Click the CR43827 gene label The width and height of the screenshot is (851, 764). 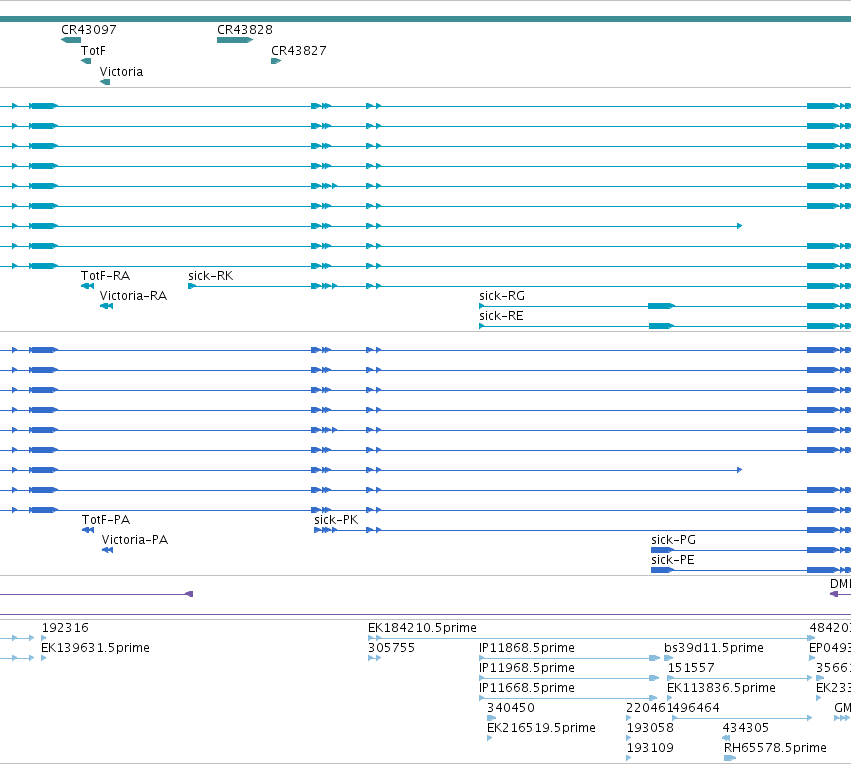pos(299,51)
